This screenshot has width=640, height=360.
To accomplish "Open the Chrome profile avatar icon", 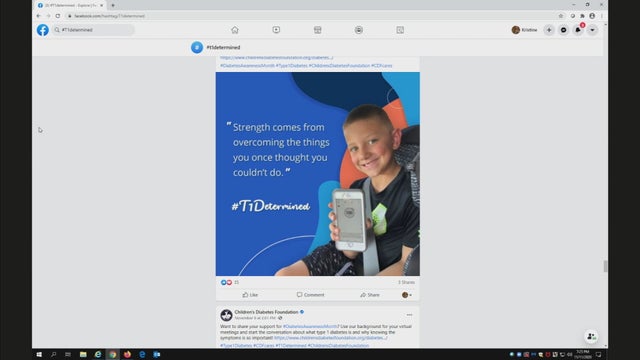I will tap(592, 16).
